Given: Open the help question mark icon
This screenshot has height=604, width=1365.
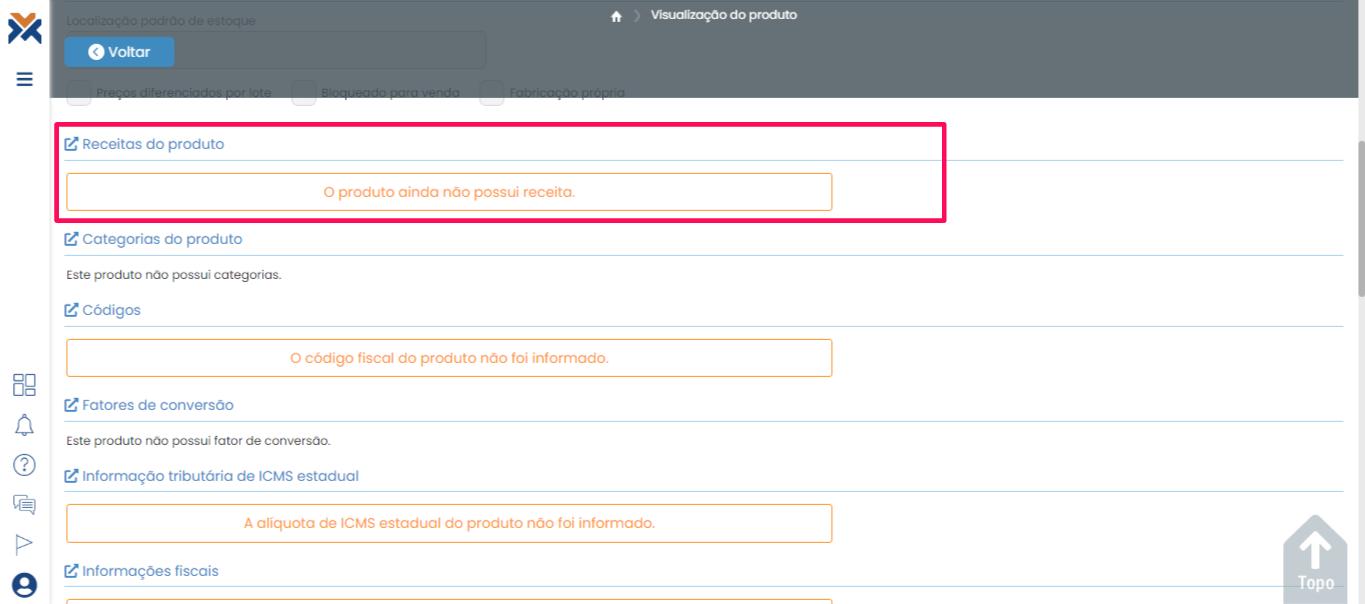Looking at the screenshot, I should pyautogui.click(x=24, y=465).
